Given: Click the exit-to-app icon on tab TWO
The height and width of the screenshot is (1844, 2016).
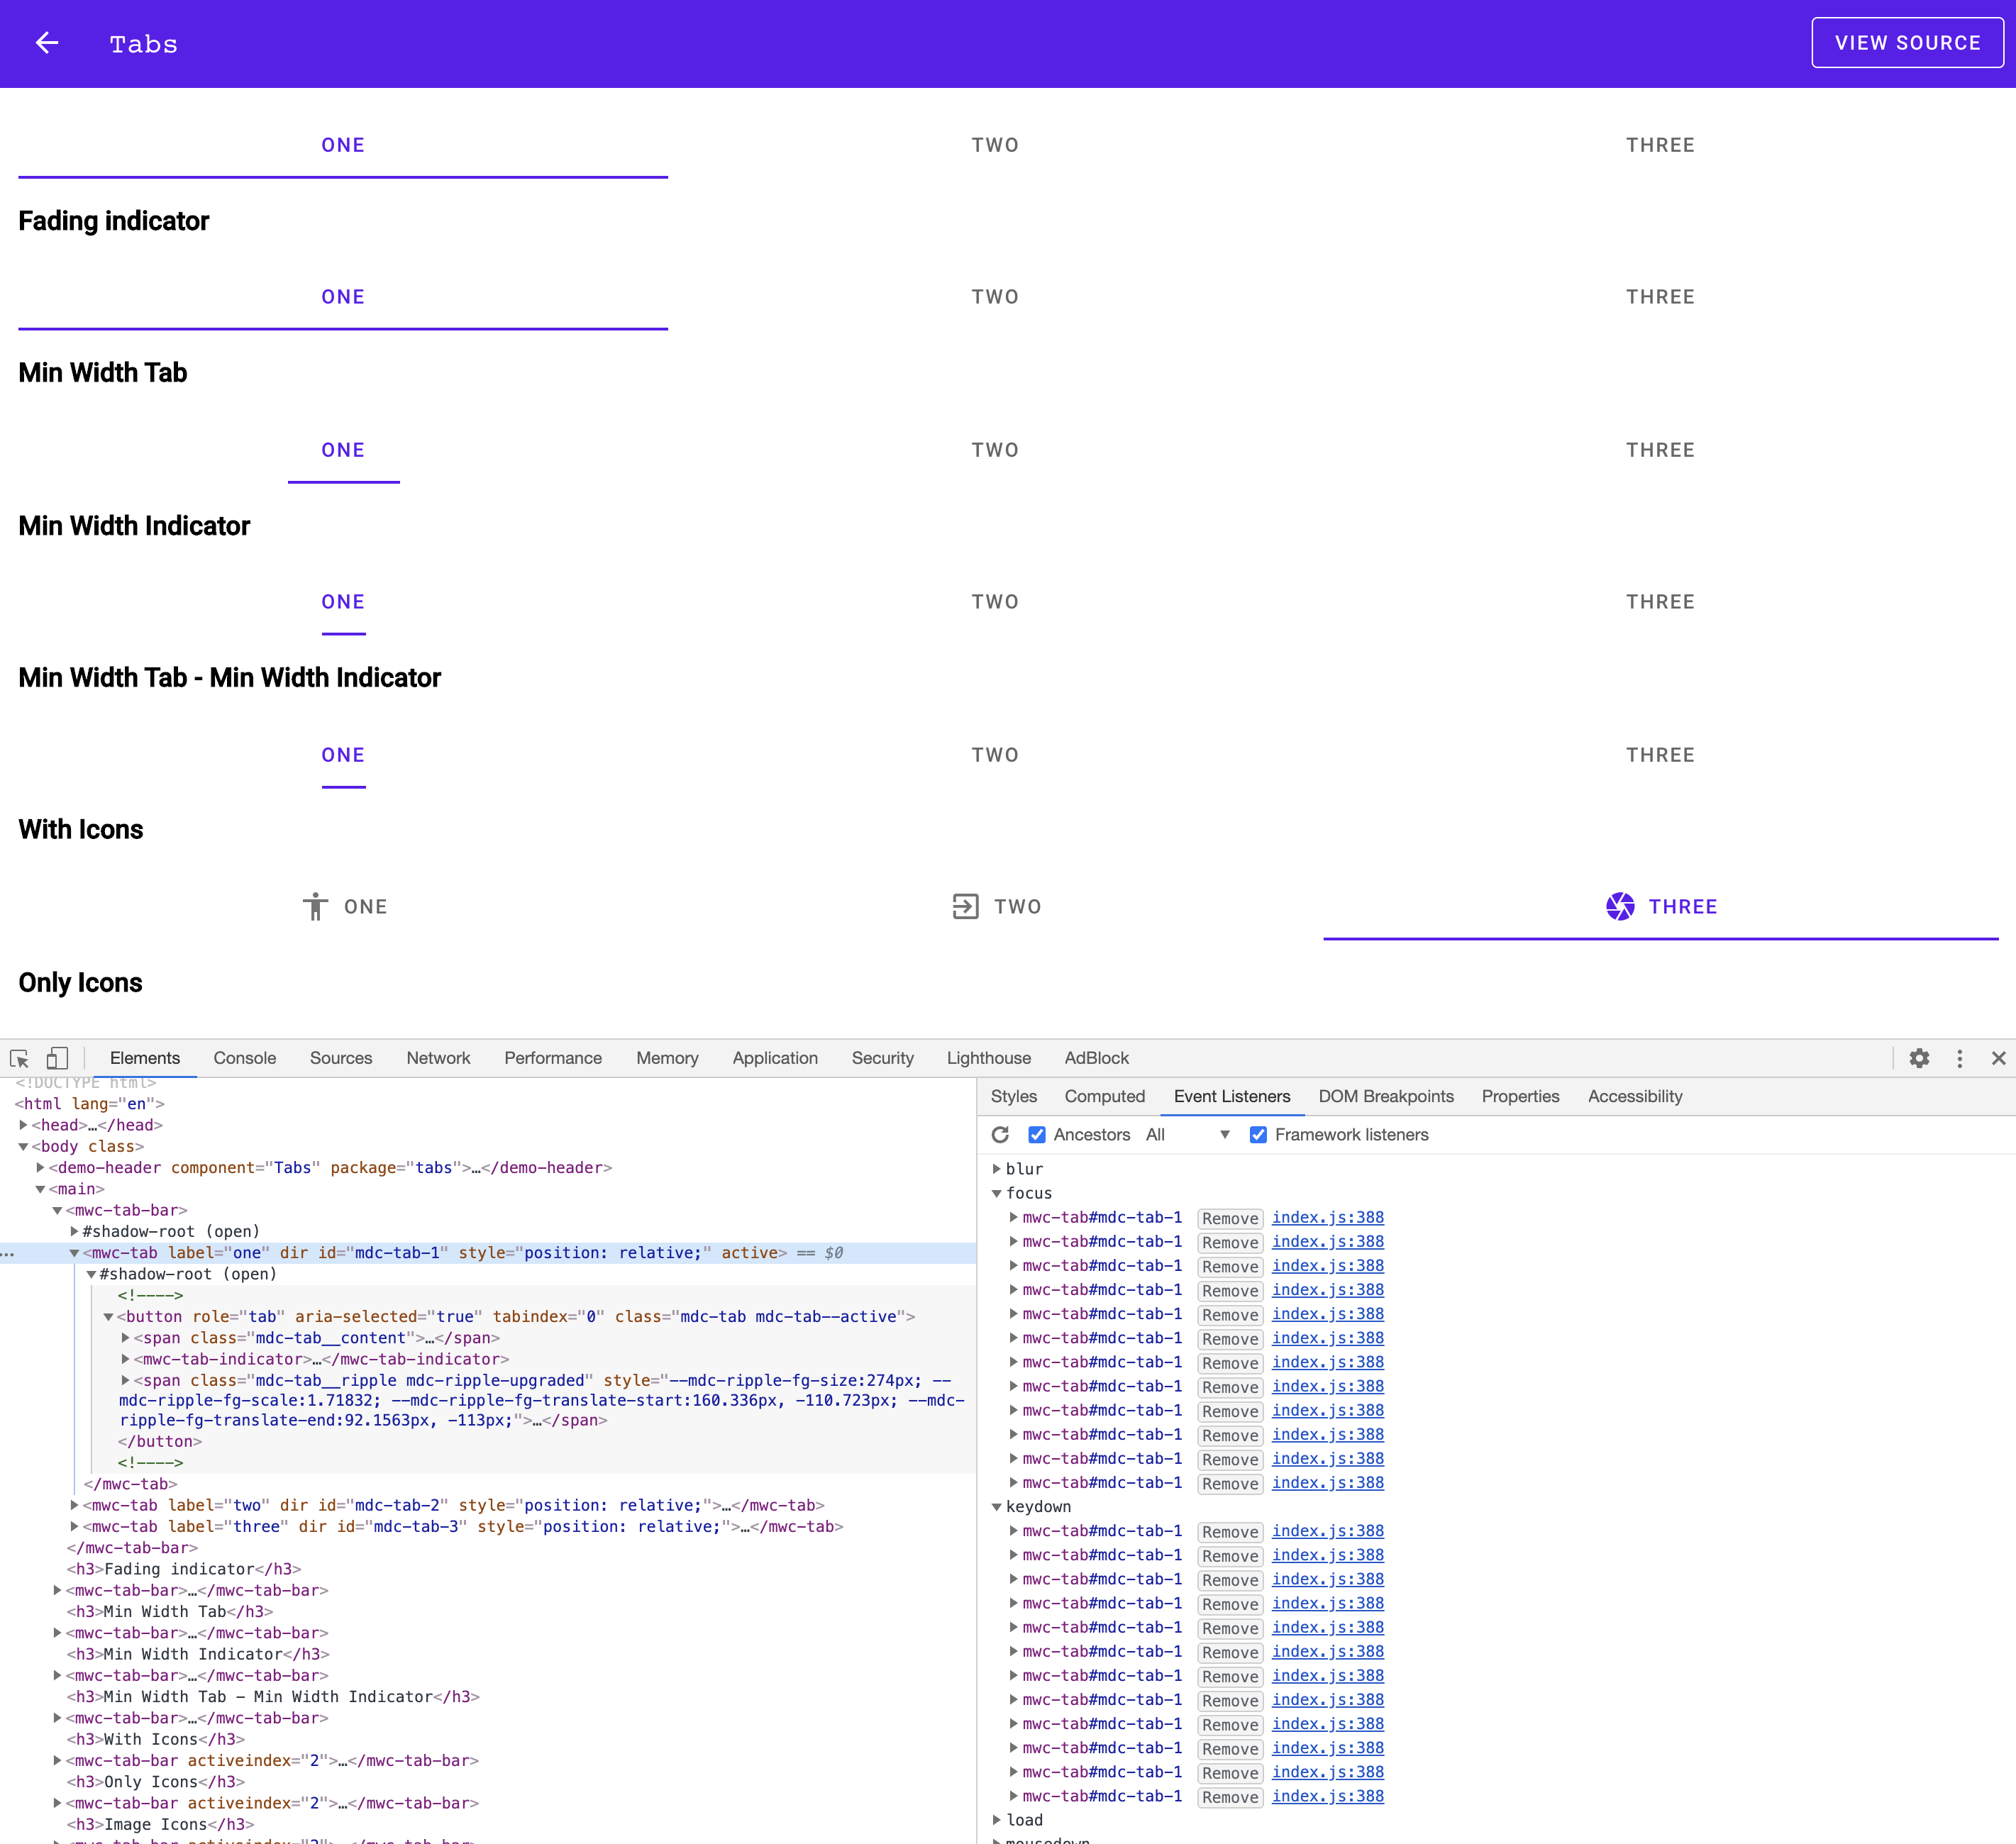Looking at the screenshot, I should tap(964, 906).
